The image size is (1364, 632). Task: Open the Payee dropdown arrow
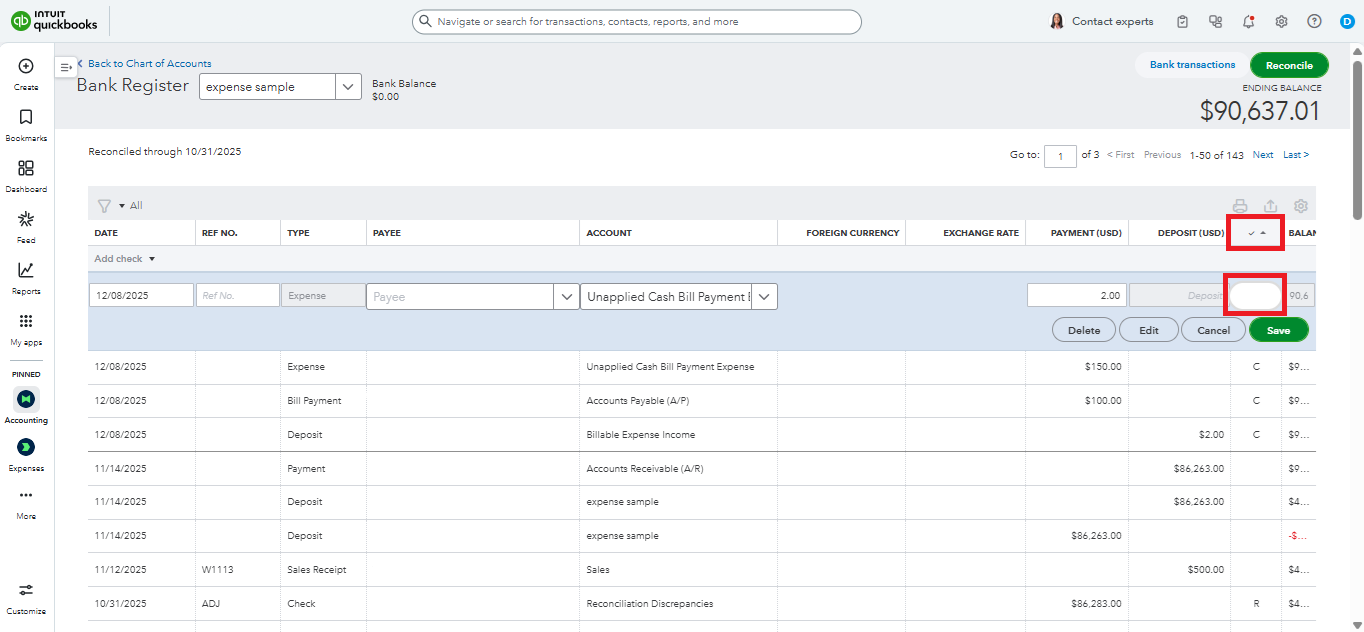click(566, 297)
